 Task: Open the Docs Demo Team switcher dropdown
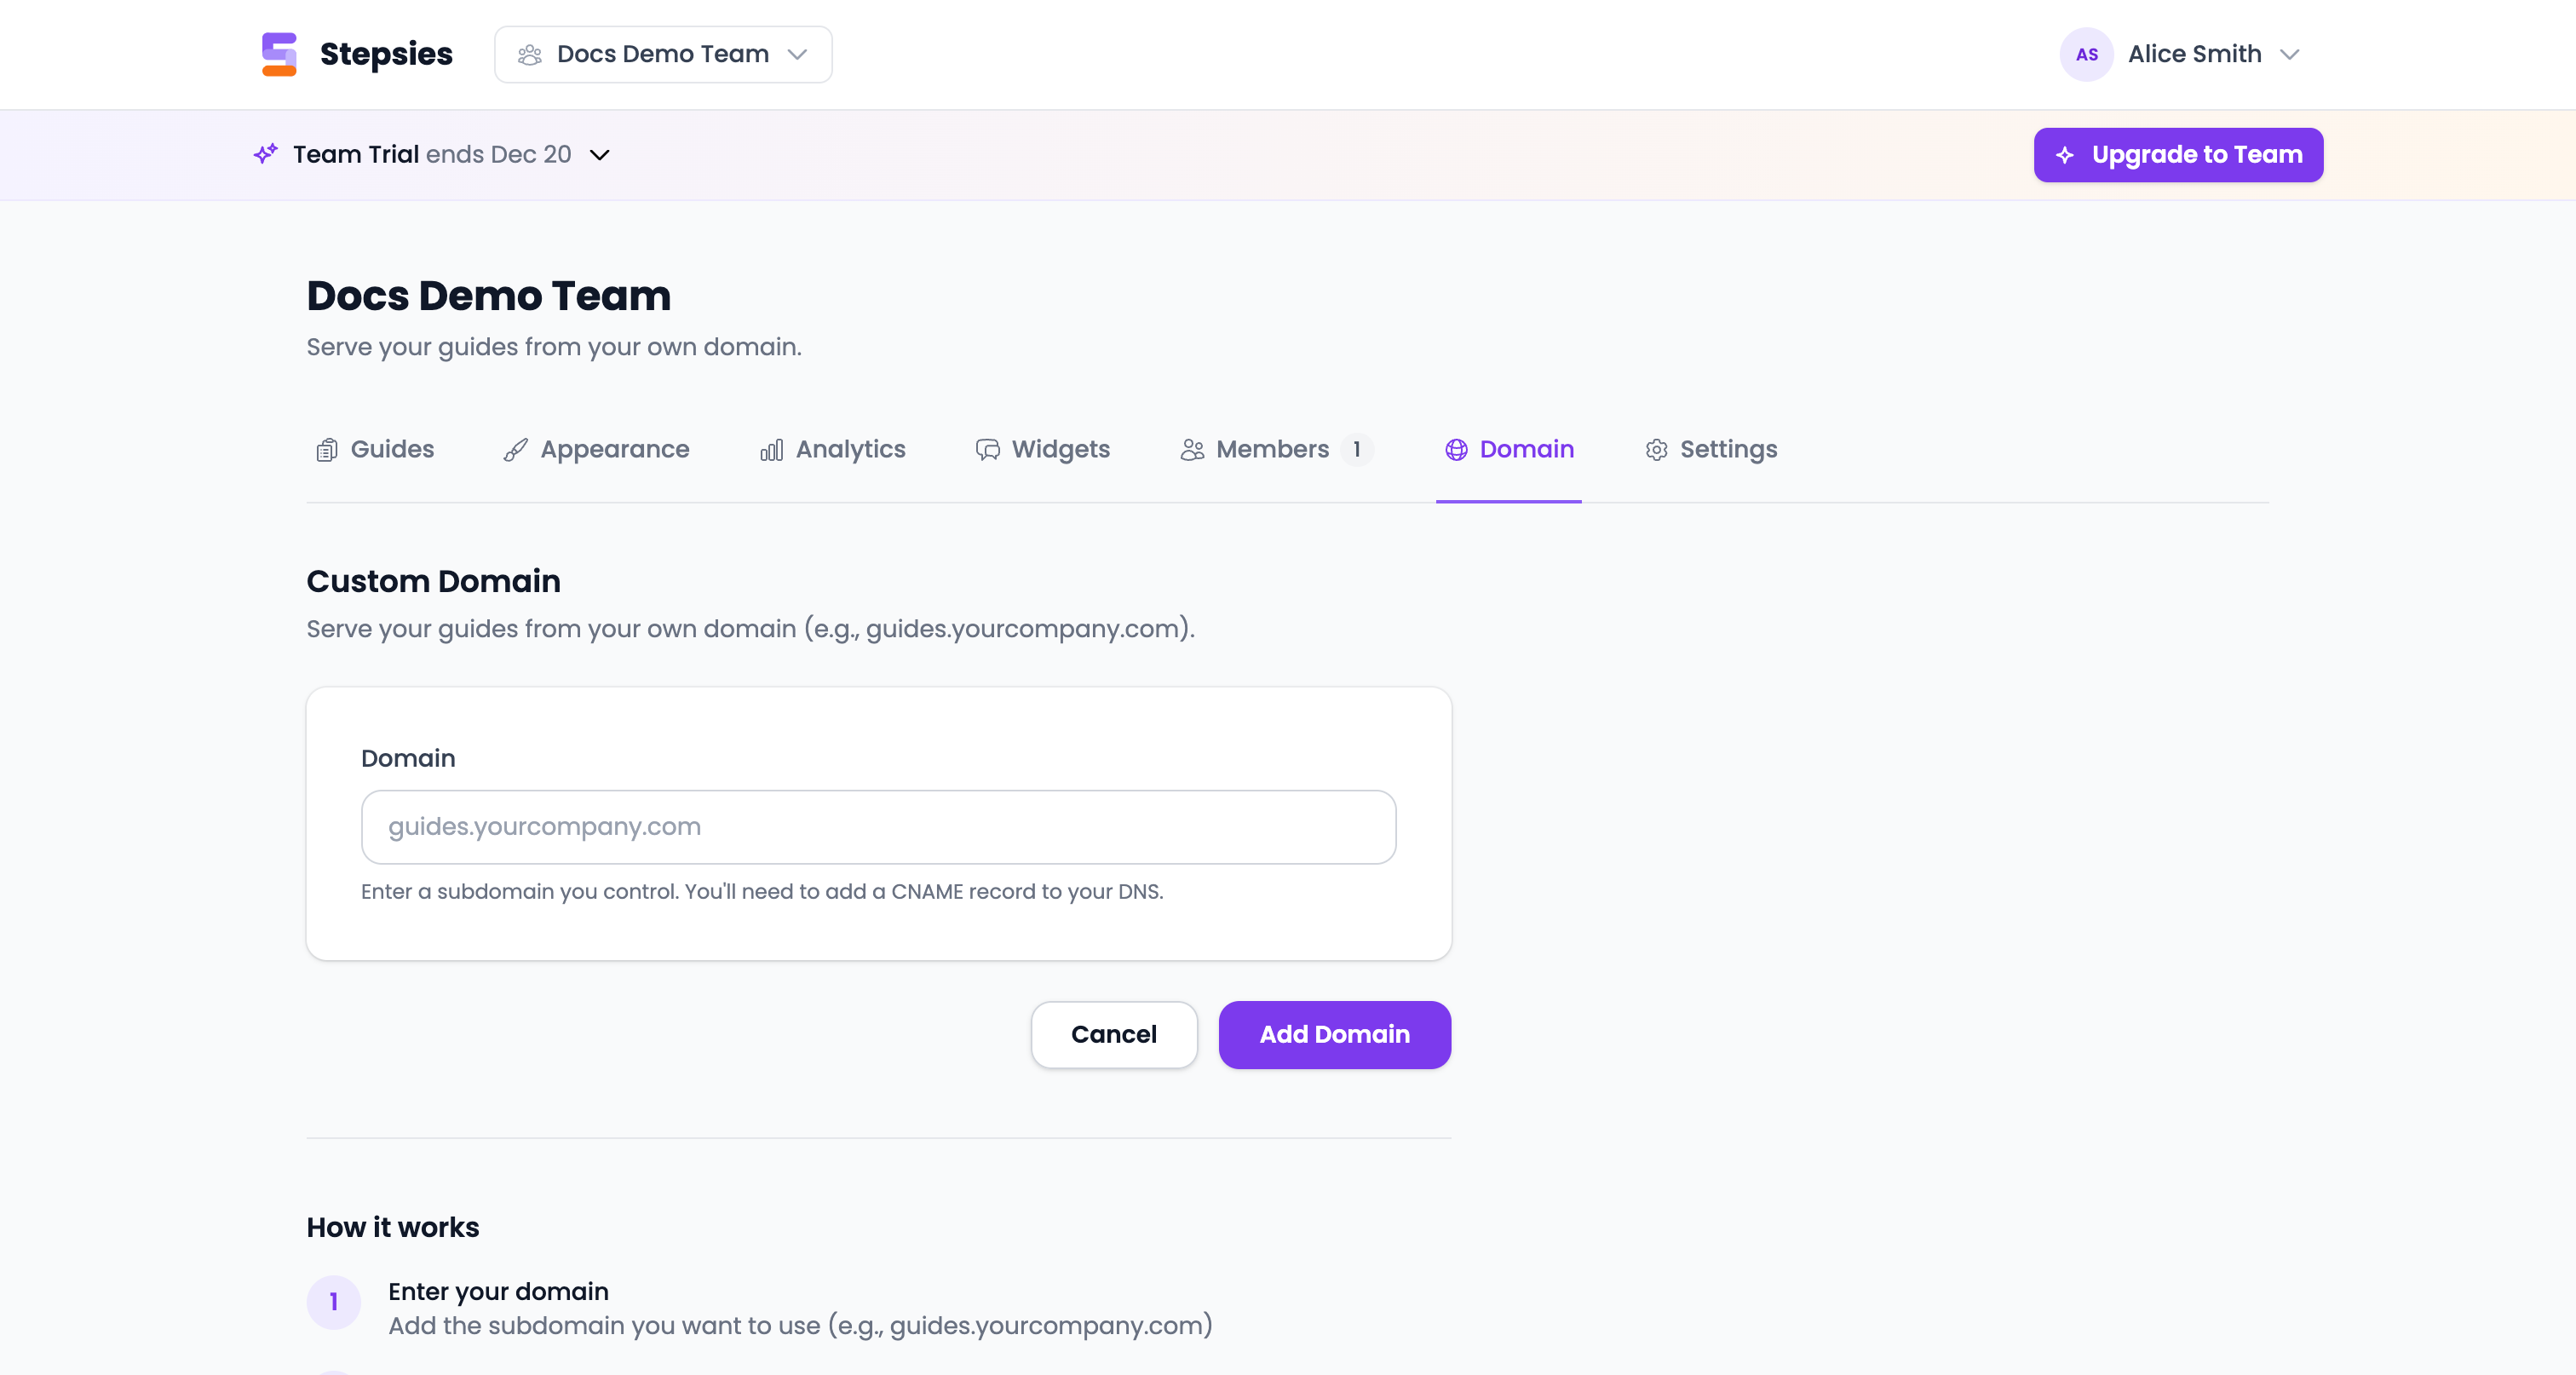tap(663, 54)
